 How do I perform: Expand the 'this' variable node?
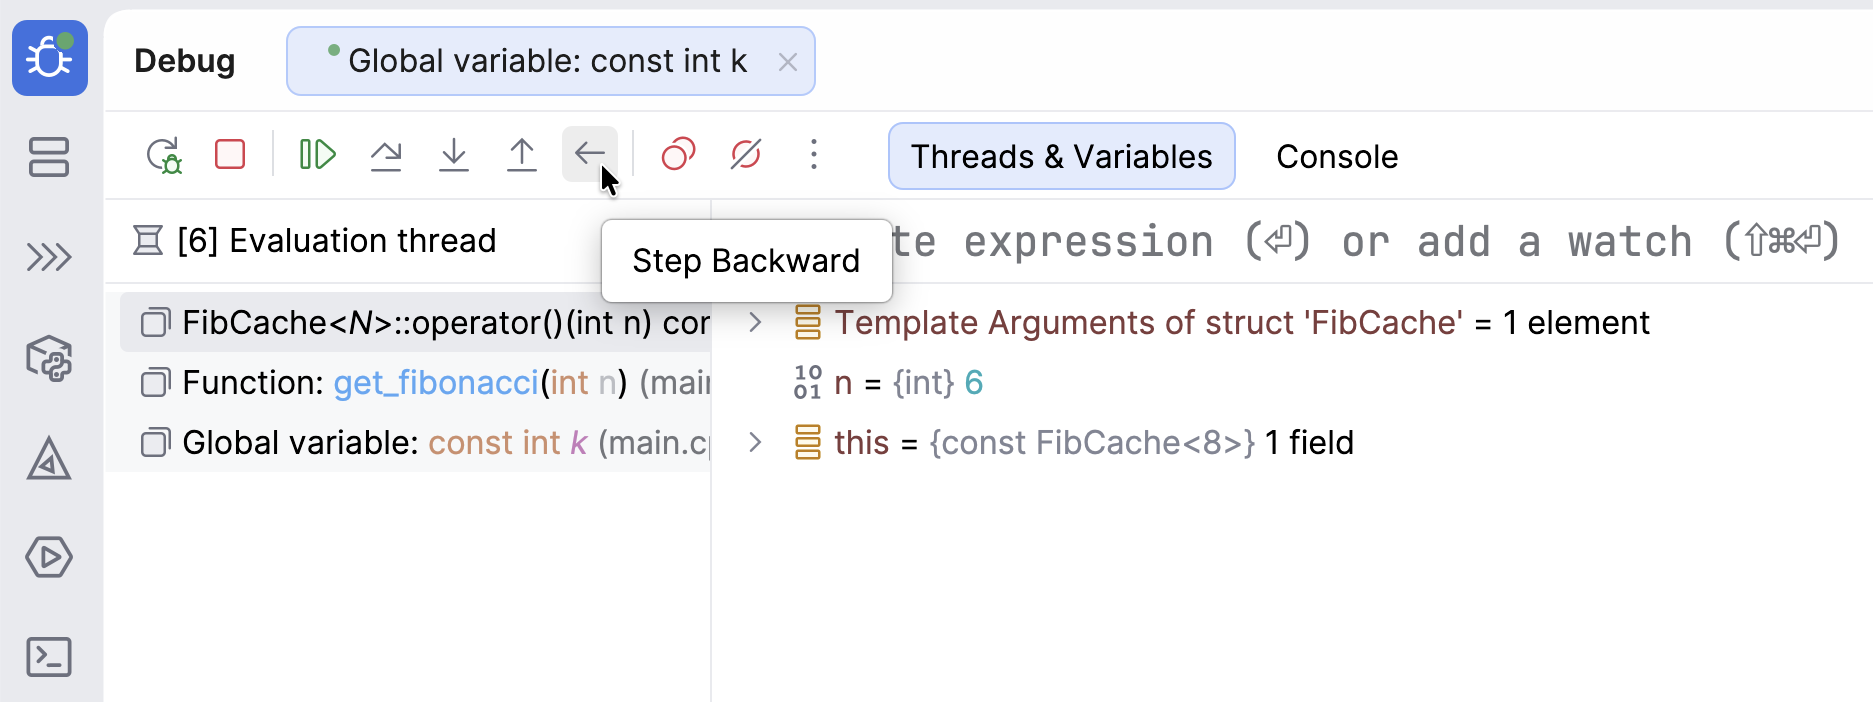[756, 443]
